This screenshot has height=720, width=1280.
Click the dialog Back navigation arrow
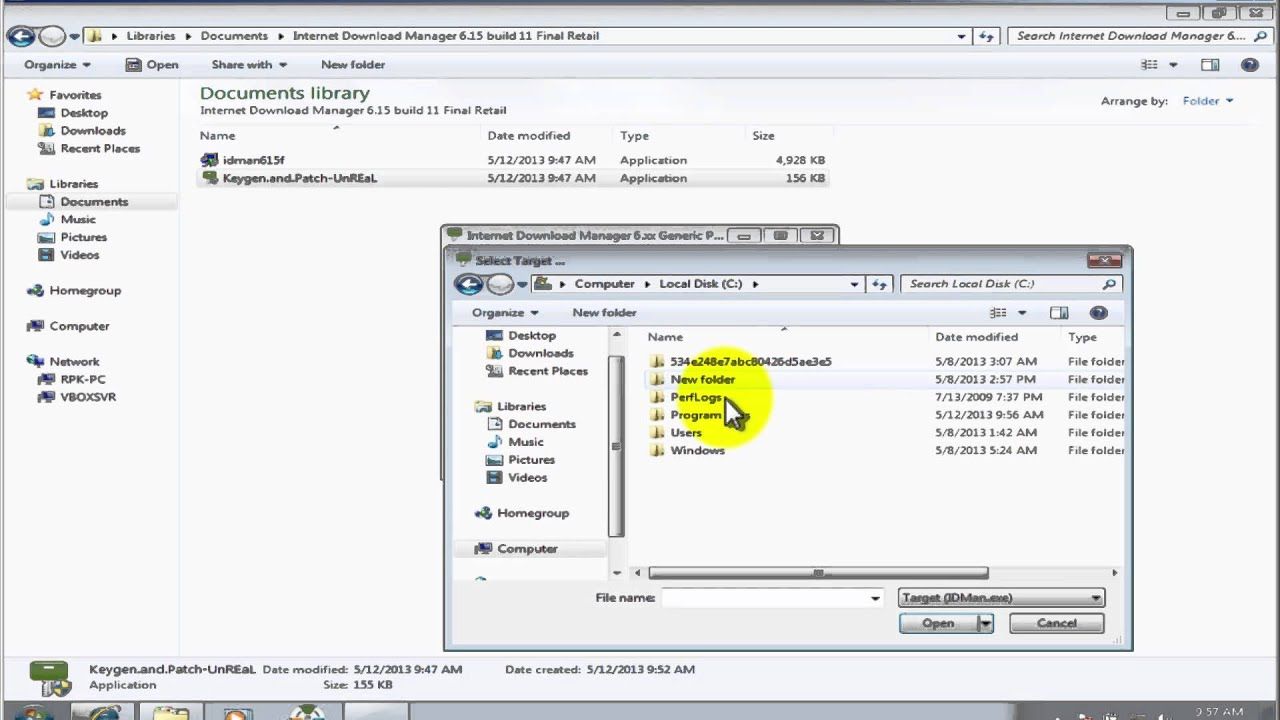click(468, 284)
